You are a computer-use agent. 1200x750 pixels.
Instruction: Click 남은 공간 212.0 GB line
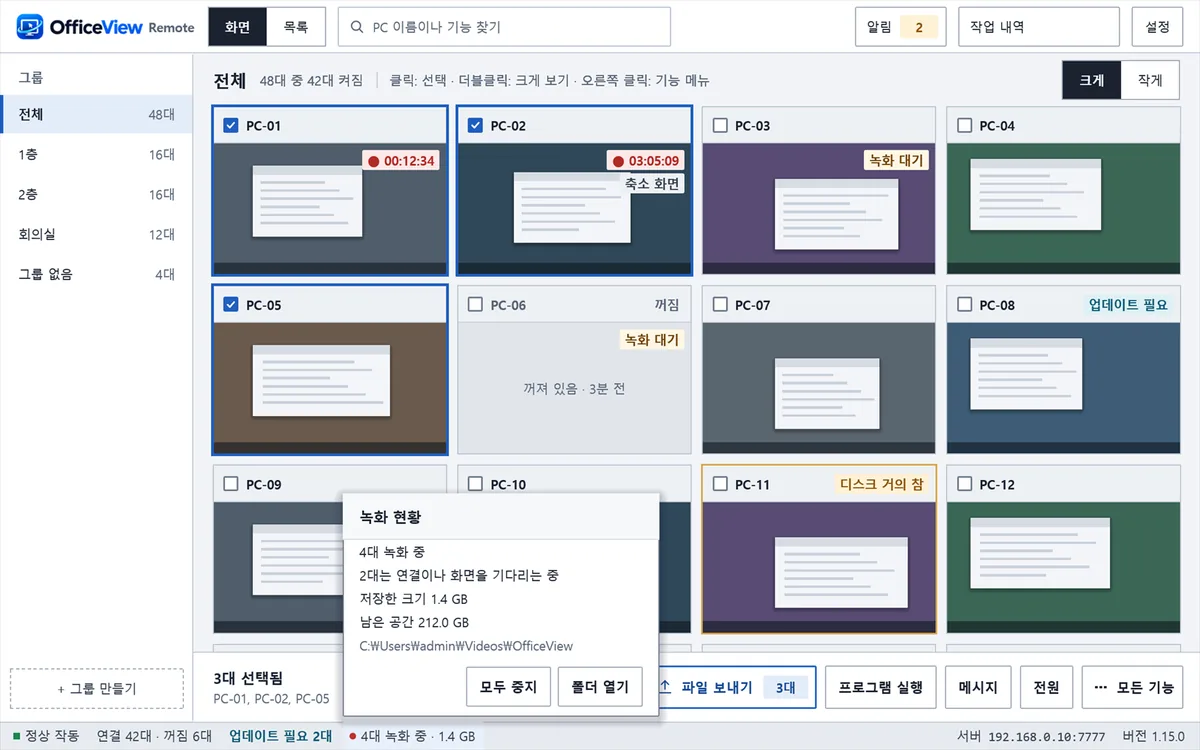pos(414,622)
